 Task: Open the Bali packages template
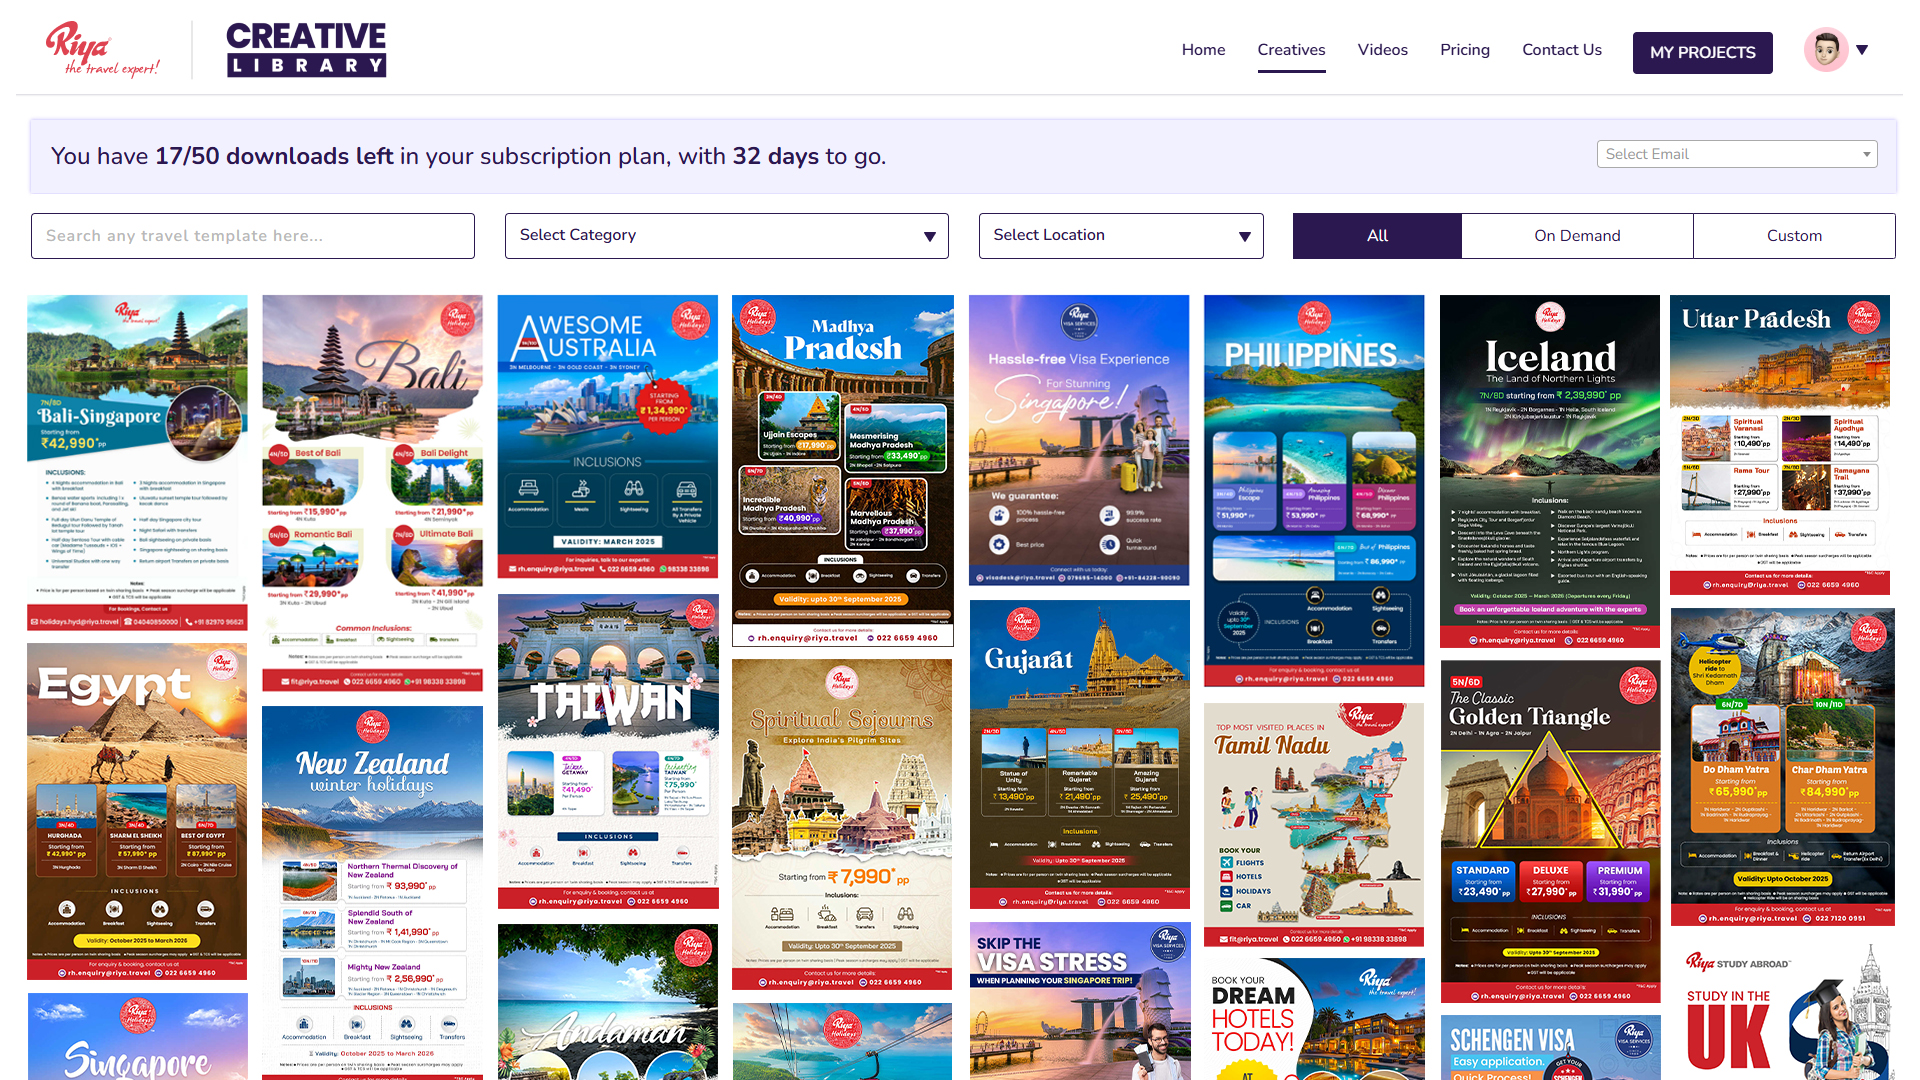click(x=372, y=493)
